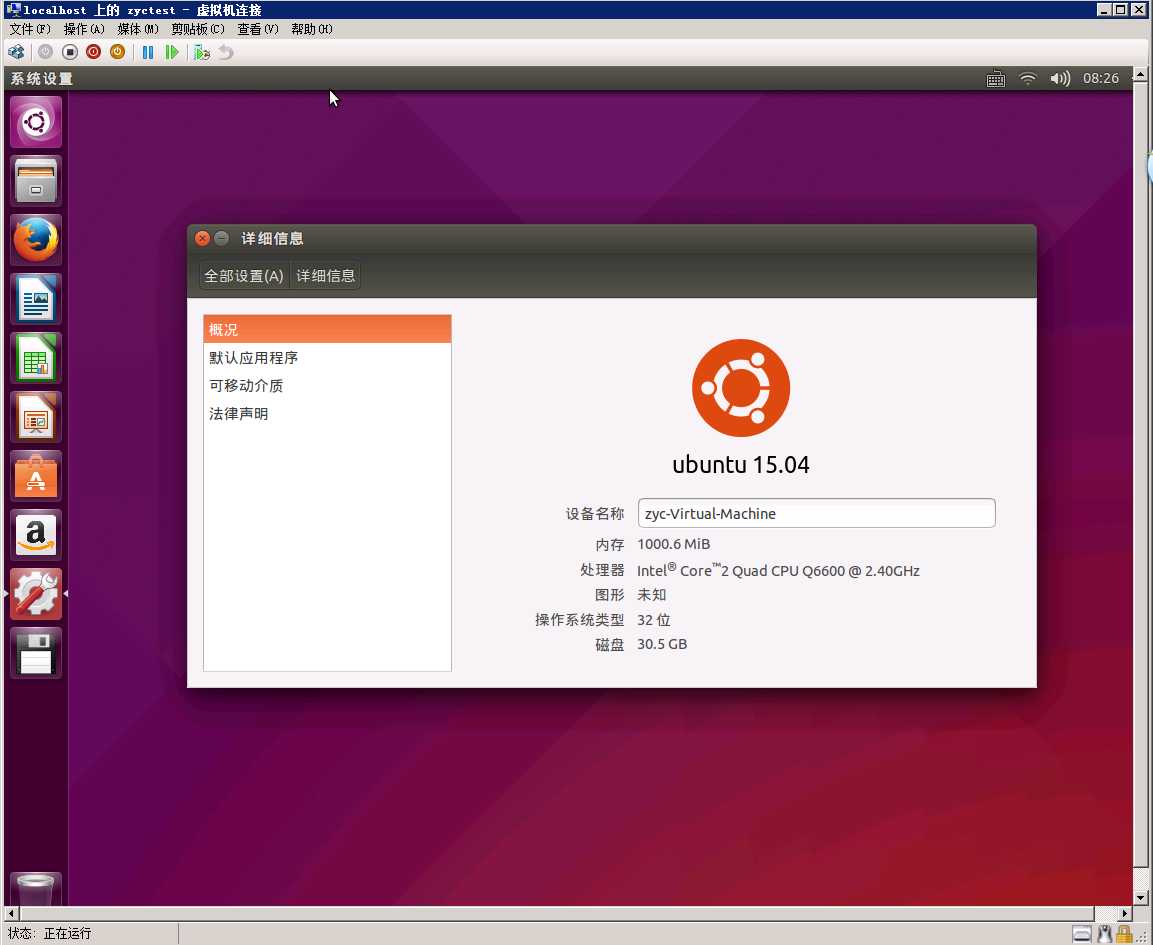This screenshot has width=1153, height=945.
Task: Click the keyboard status icon in the status bar
Action: [1082, 934]
